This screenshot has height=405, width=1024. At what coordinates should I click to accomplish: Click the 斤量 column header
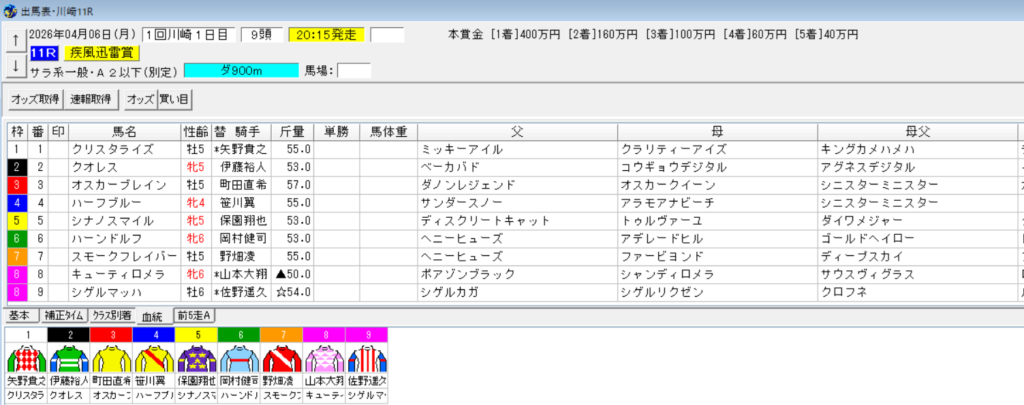(292, 131)
